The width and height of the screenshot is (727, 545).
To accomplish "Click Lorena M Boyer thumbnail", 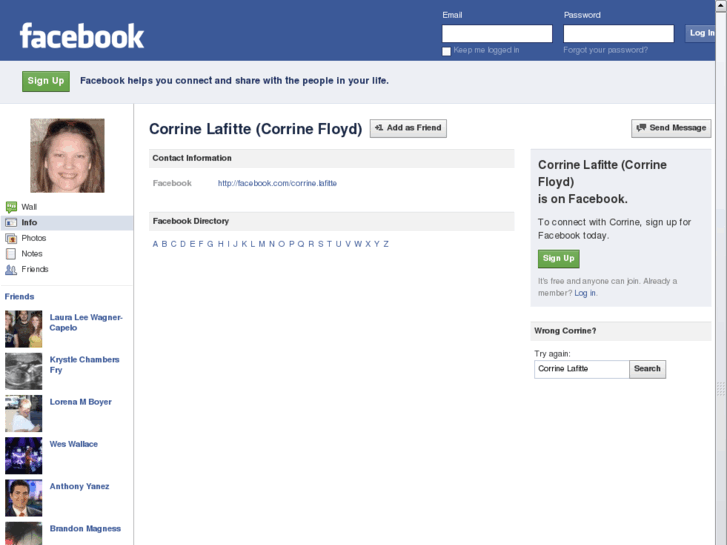I will [24, 413].
